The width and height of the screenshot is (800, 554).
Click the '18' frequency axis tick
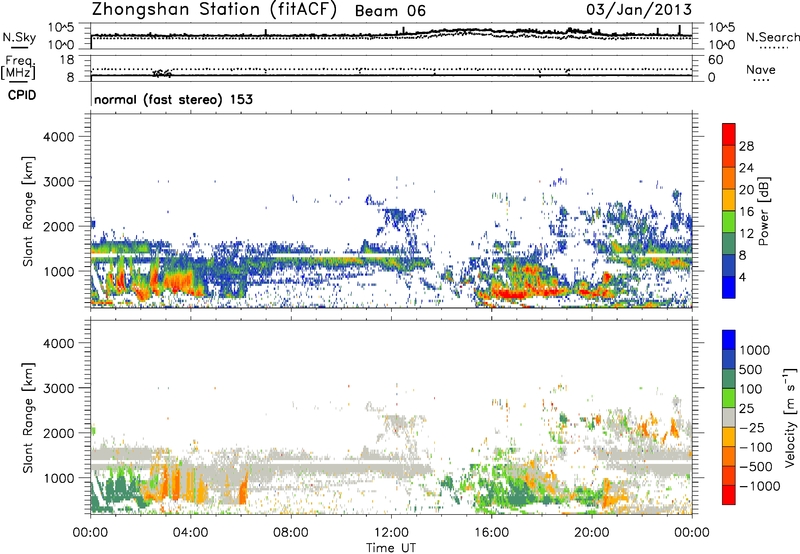point(66,60)
